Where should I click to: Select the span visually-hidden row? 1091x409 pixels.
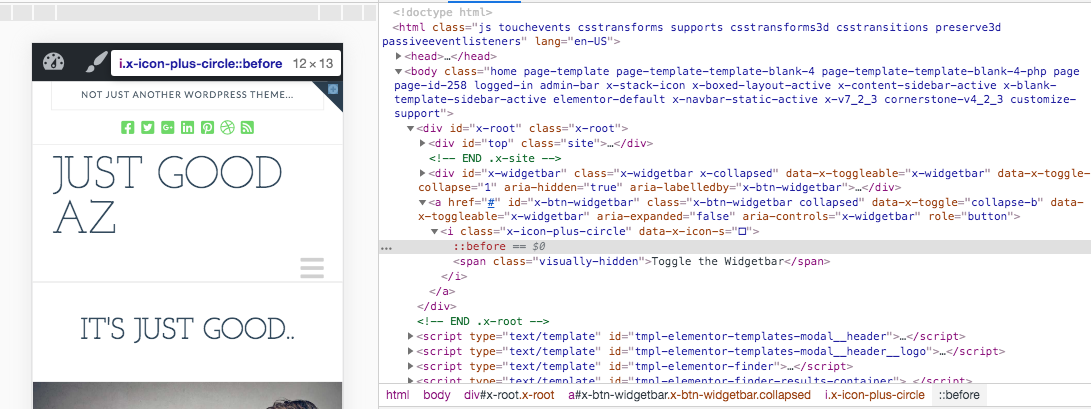click(642, 262)
